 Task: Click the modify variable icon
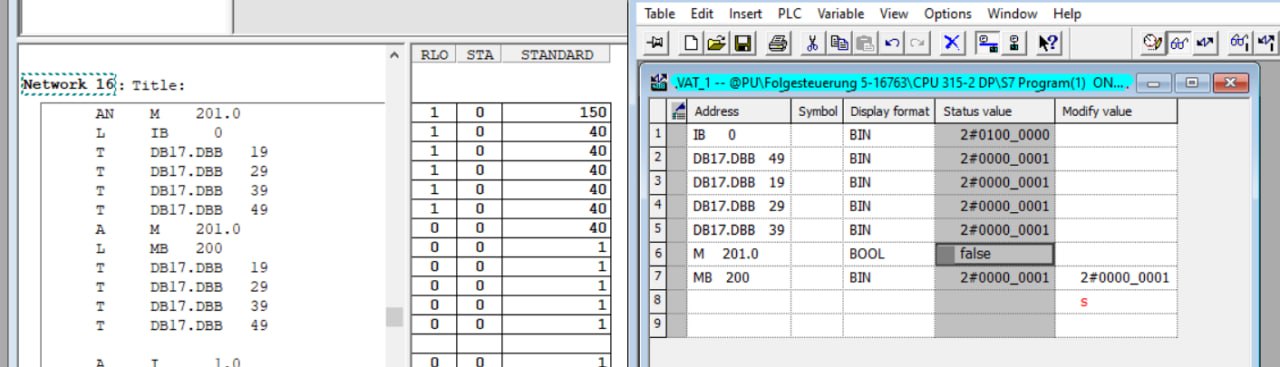[1206, 43]
